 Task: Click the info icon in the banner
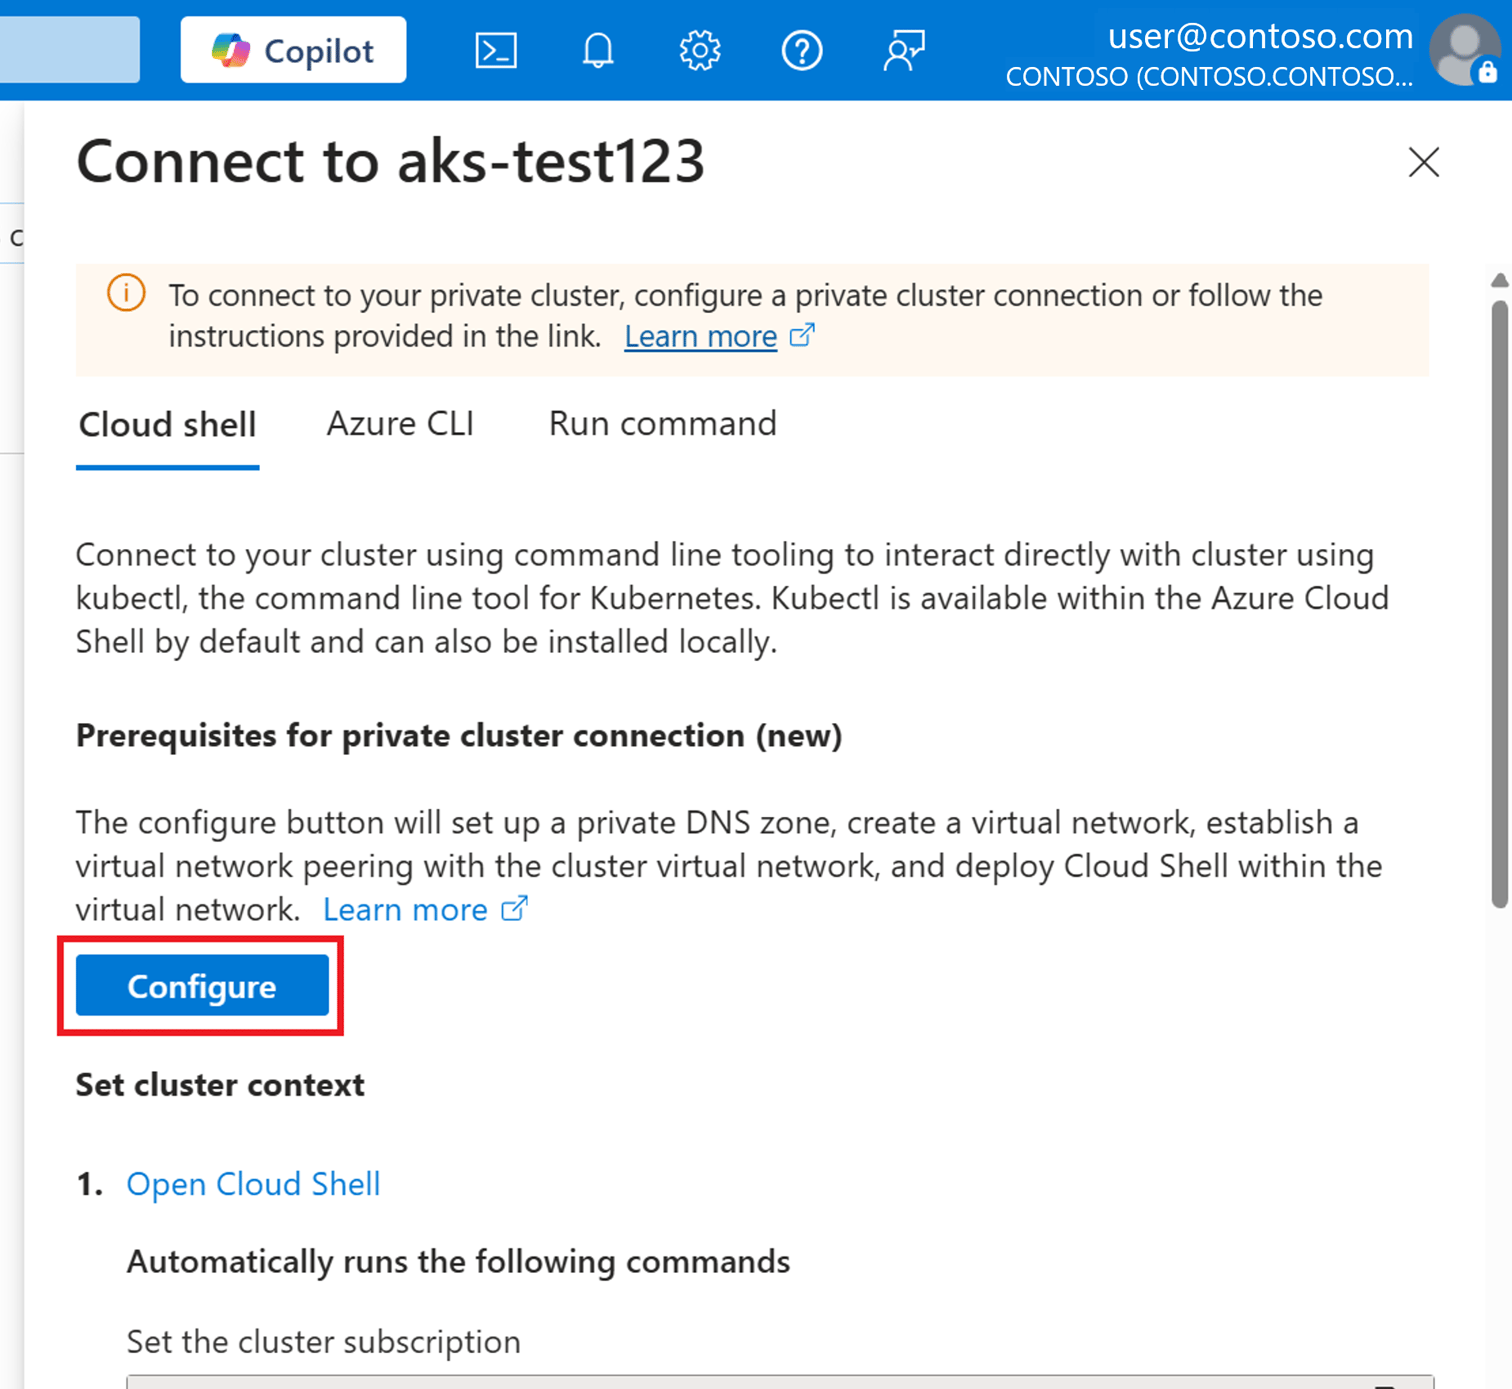126,294
